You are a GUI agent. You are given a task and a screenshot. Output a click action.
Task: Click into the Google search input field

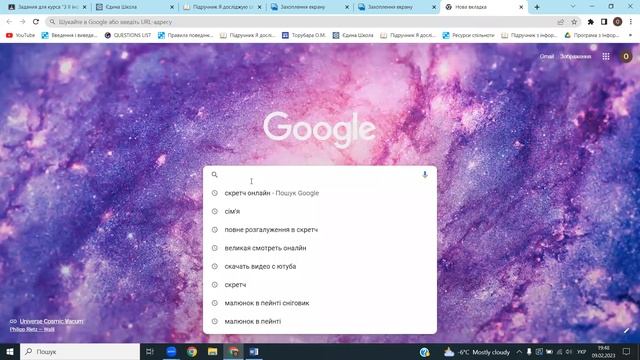tap(320, 175)
